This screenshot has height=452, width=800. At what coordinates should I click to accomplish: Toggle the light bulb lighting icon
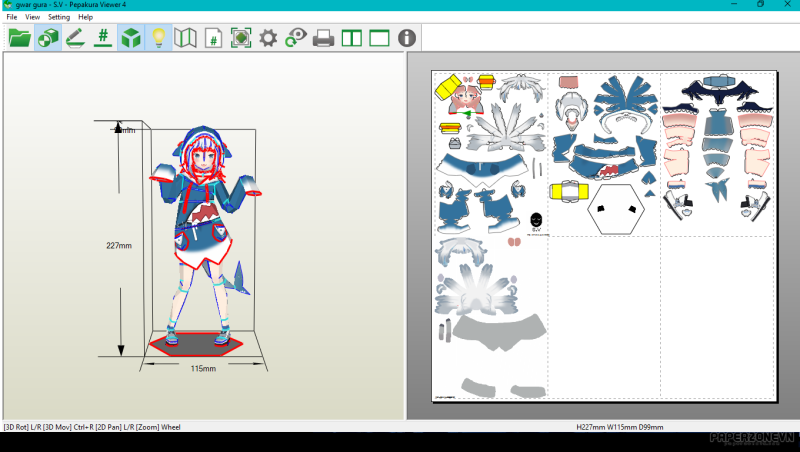pyautogui.click(x=159, y=38)
